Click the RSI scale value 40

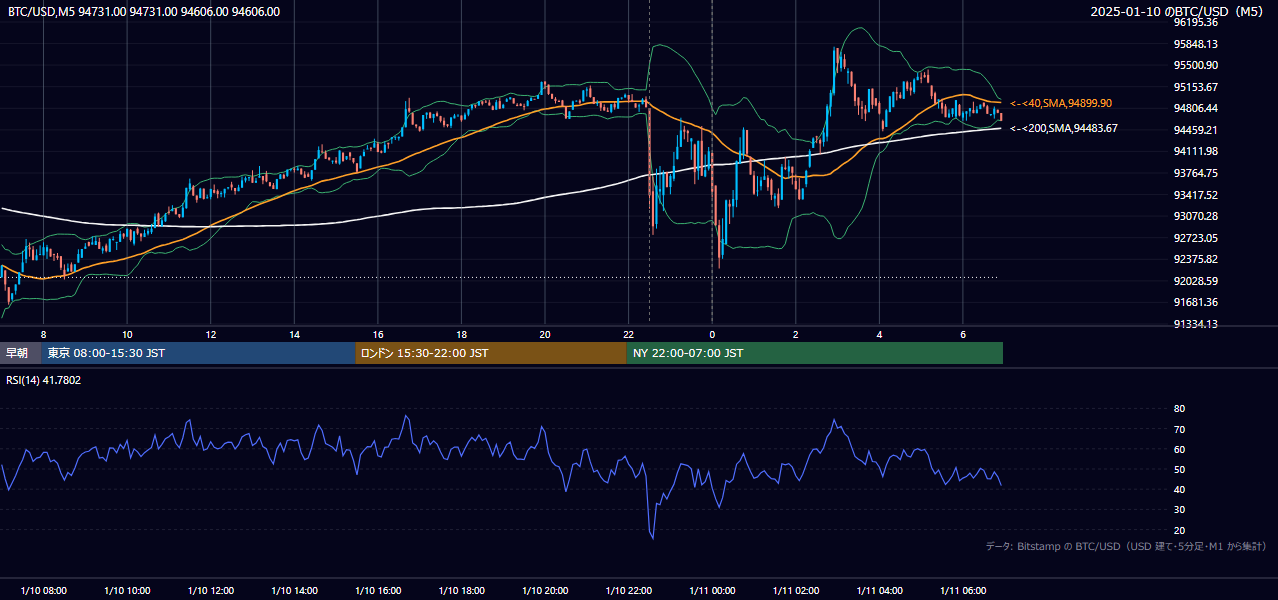(1179, 489)
